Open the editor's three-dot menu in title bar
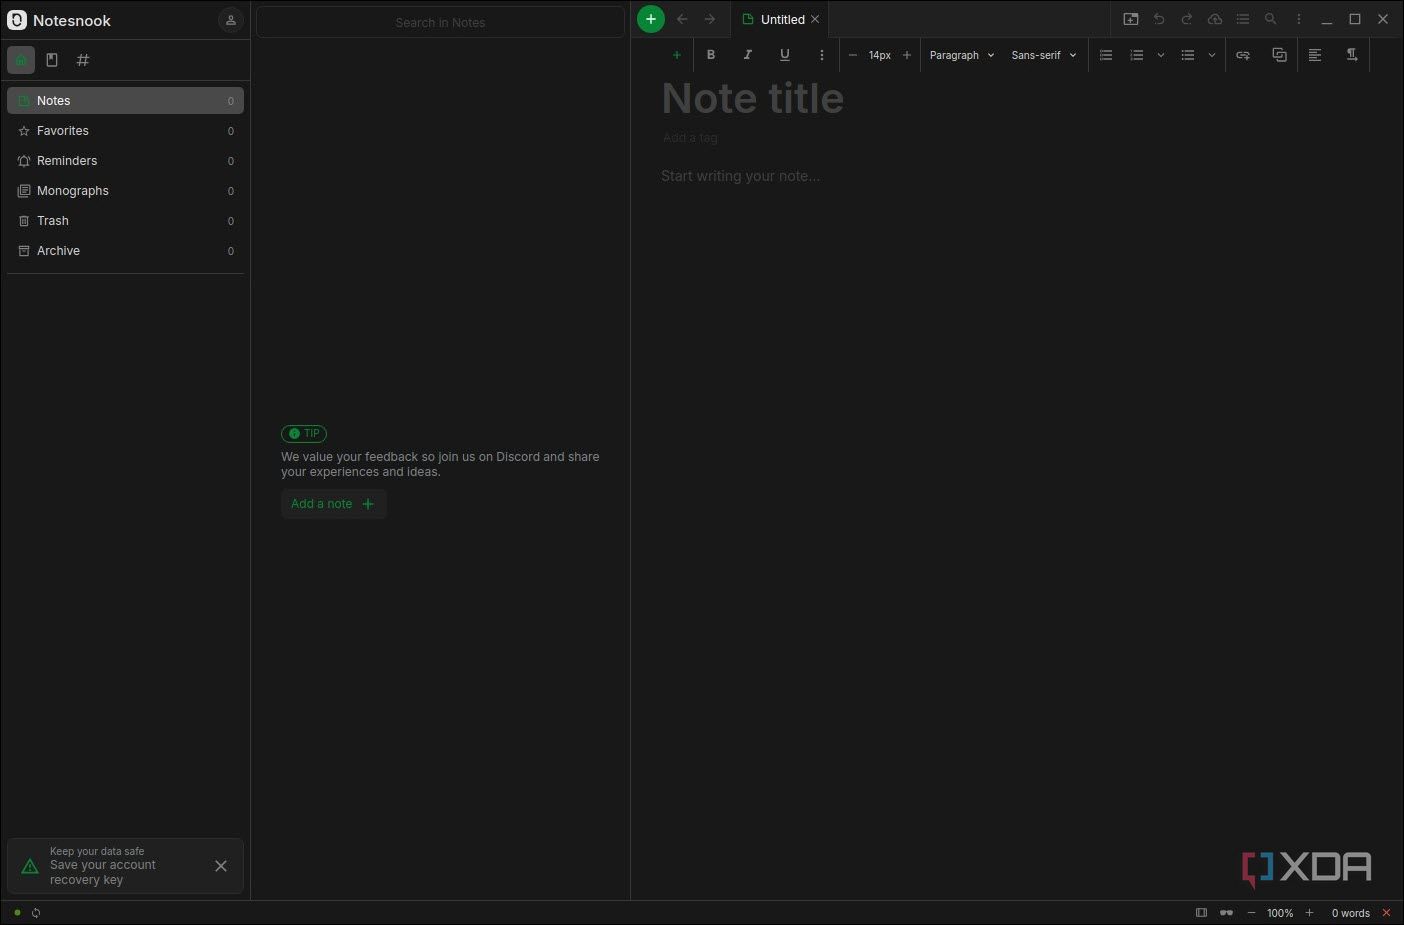Image resolution: width=1404 pixels, height=925 pixels. coord(1299,19)
